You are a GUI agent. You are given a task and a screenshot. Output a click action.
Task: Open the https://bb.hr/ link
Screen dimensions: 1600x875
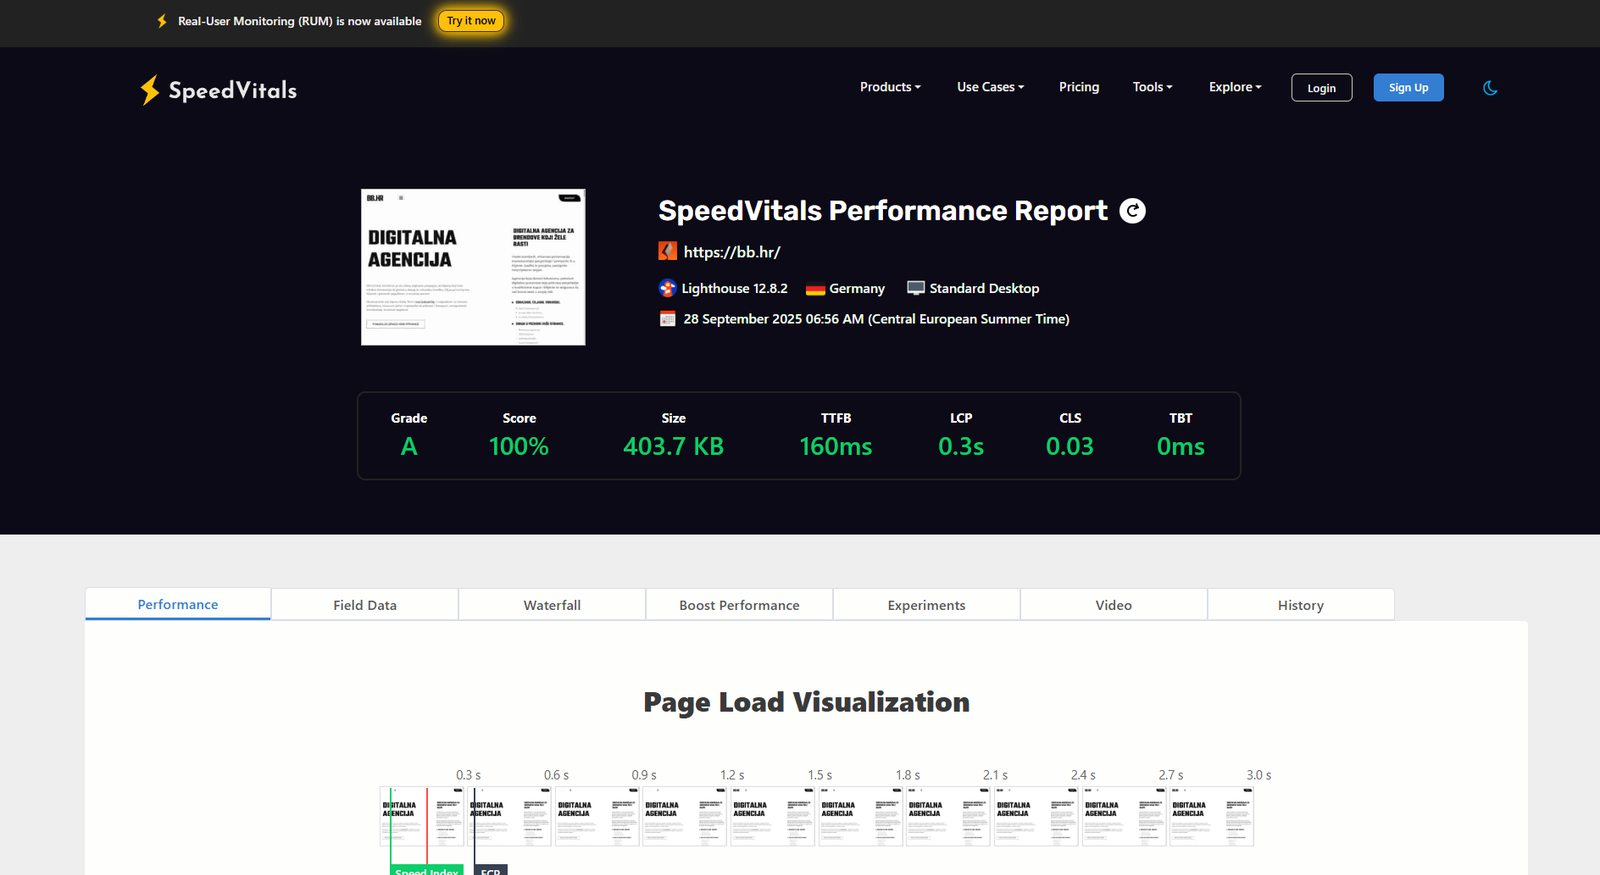(732, 252)
